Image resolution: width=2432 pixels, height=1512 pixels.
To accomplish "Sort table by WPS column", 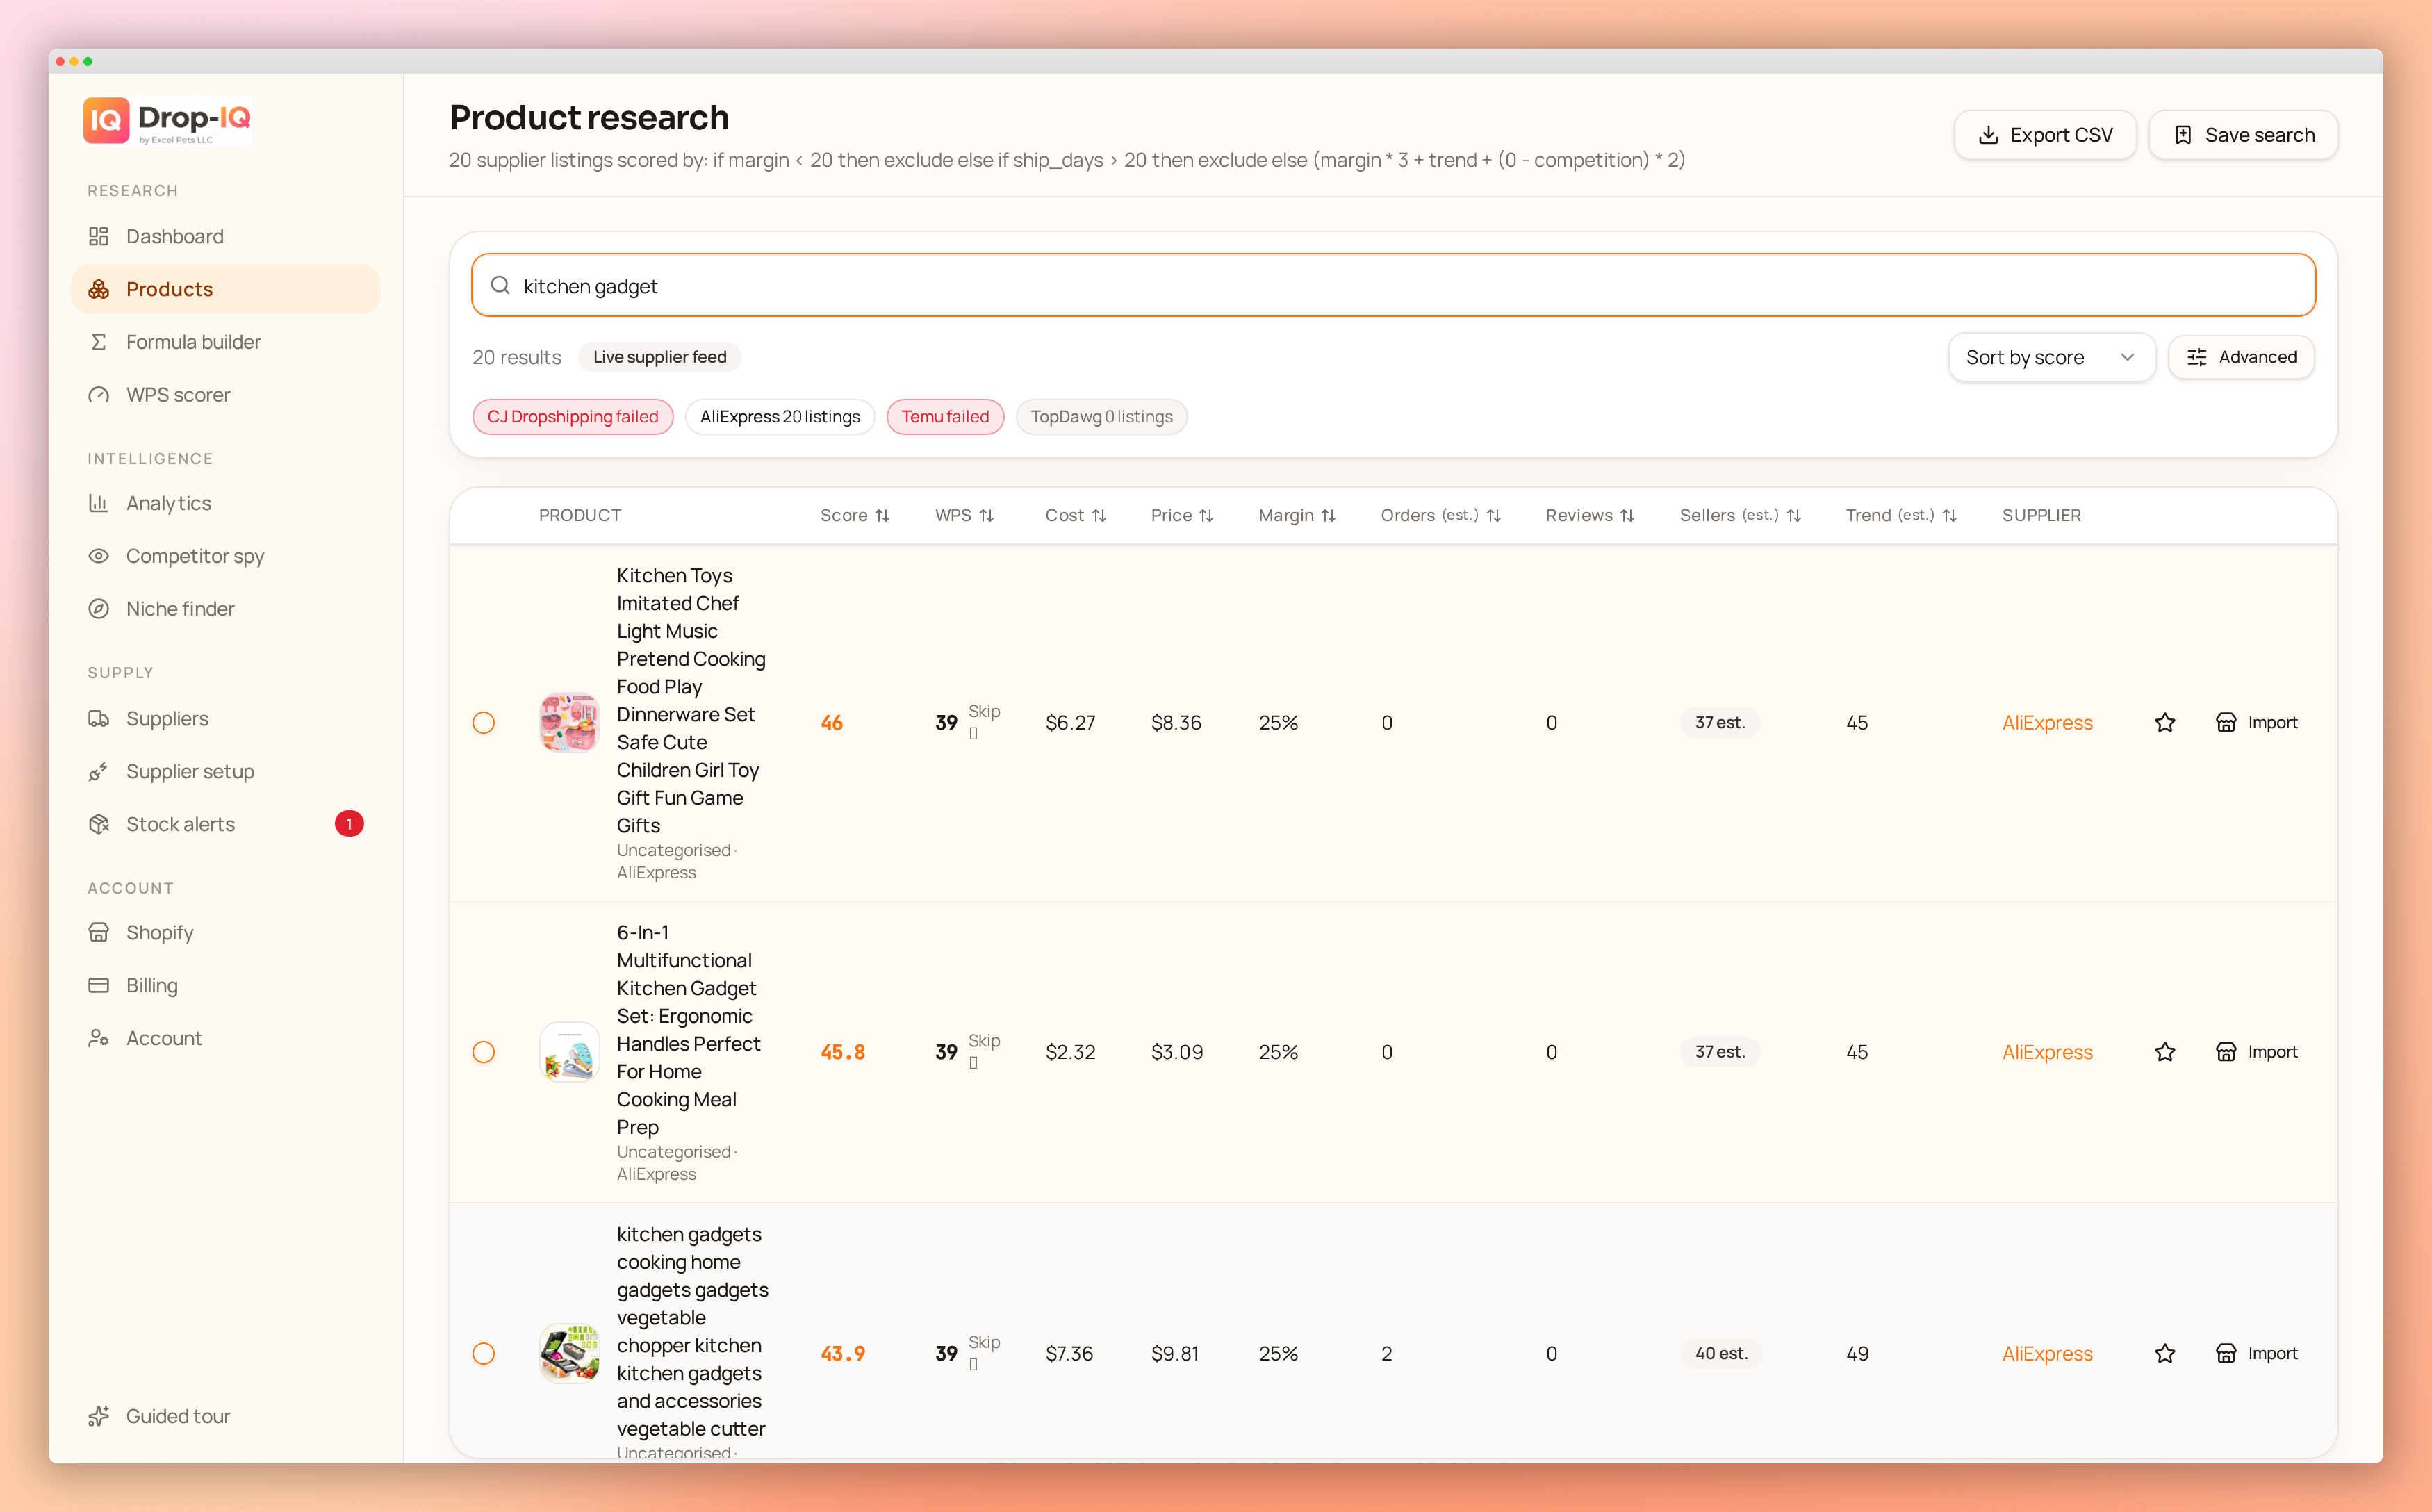I will pos(964,515).
